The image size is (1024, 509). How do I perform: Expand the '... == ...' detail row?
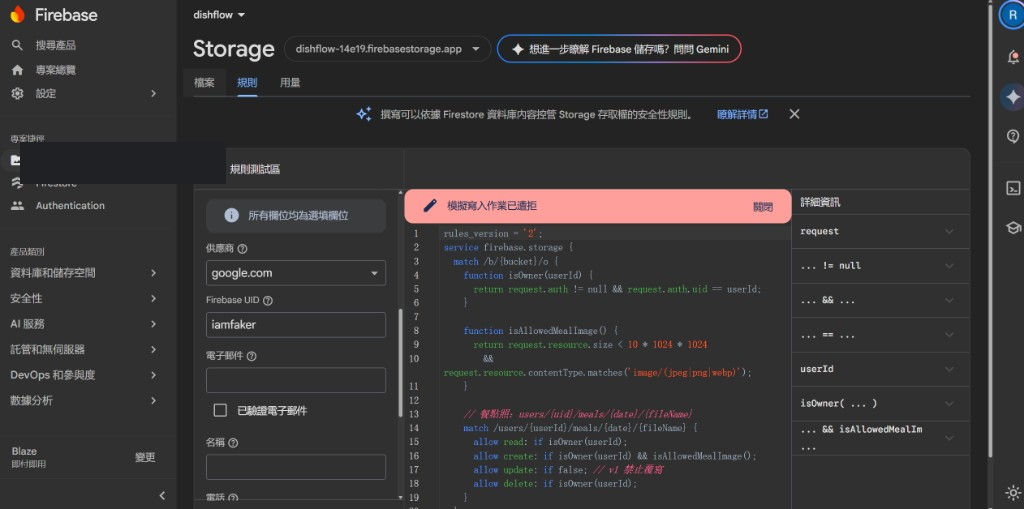pyautogui.click(x=880, y=335)
